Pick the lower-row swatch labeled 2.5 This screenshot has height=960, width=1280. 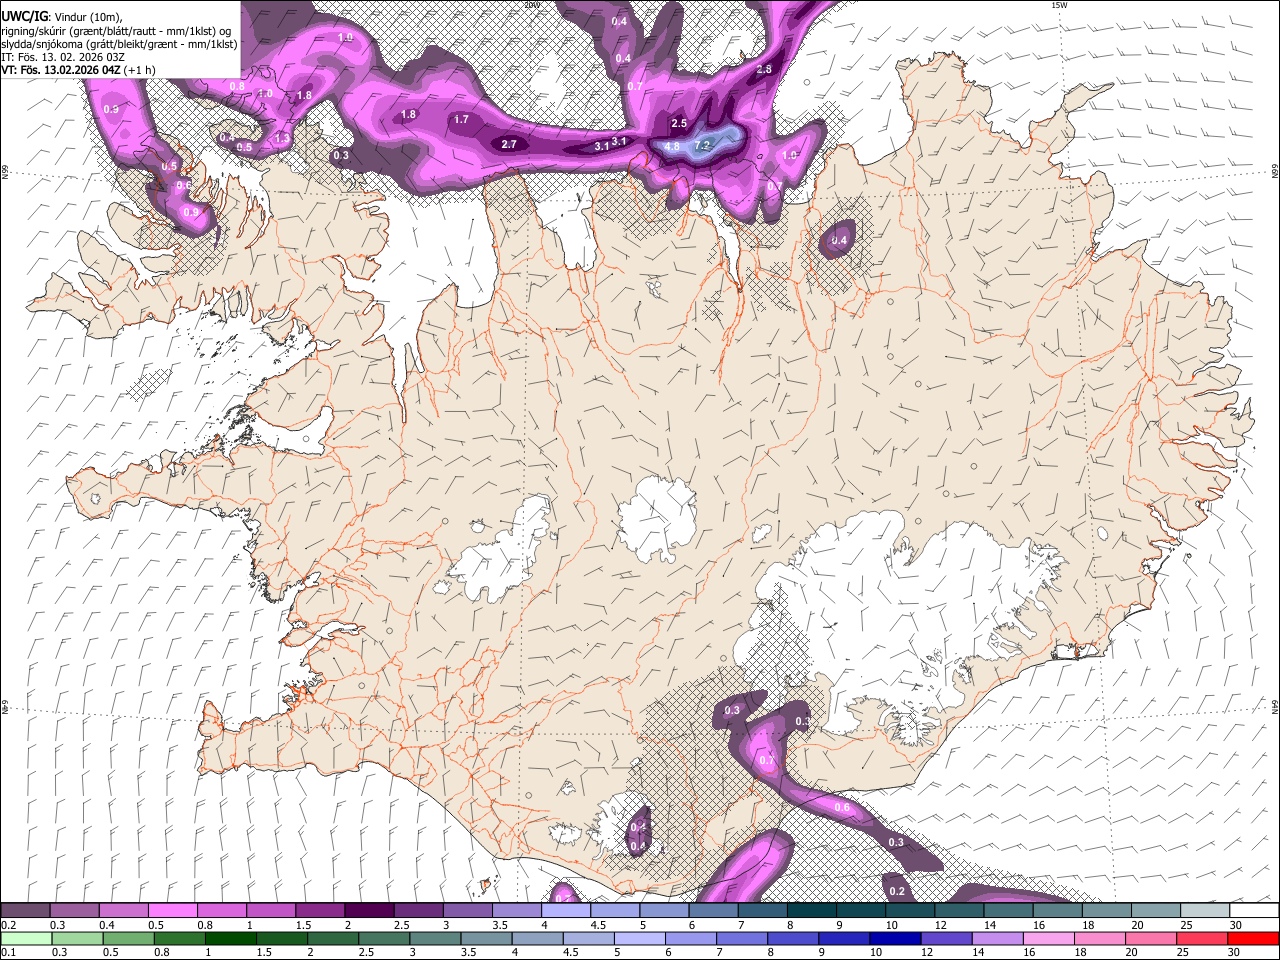[x=384, y=938]
